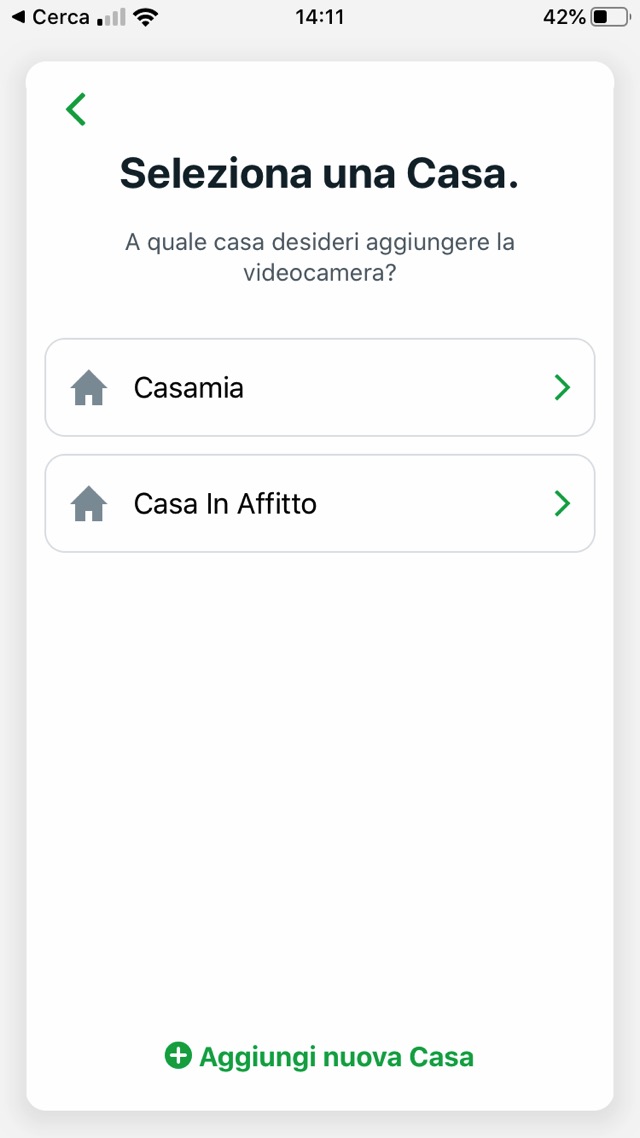Click the house icon beside Casamia
Screen dimensions: 640x1138
[x=89, y=388]
